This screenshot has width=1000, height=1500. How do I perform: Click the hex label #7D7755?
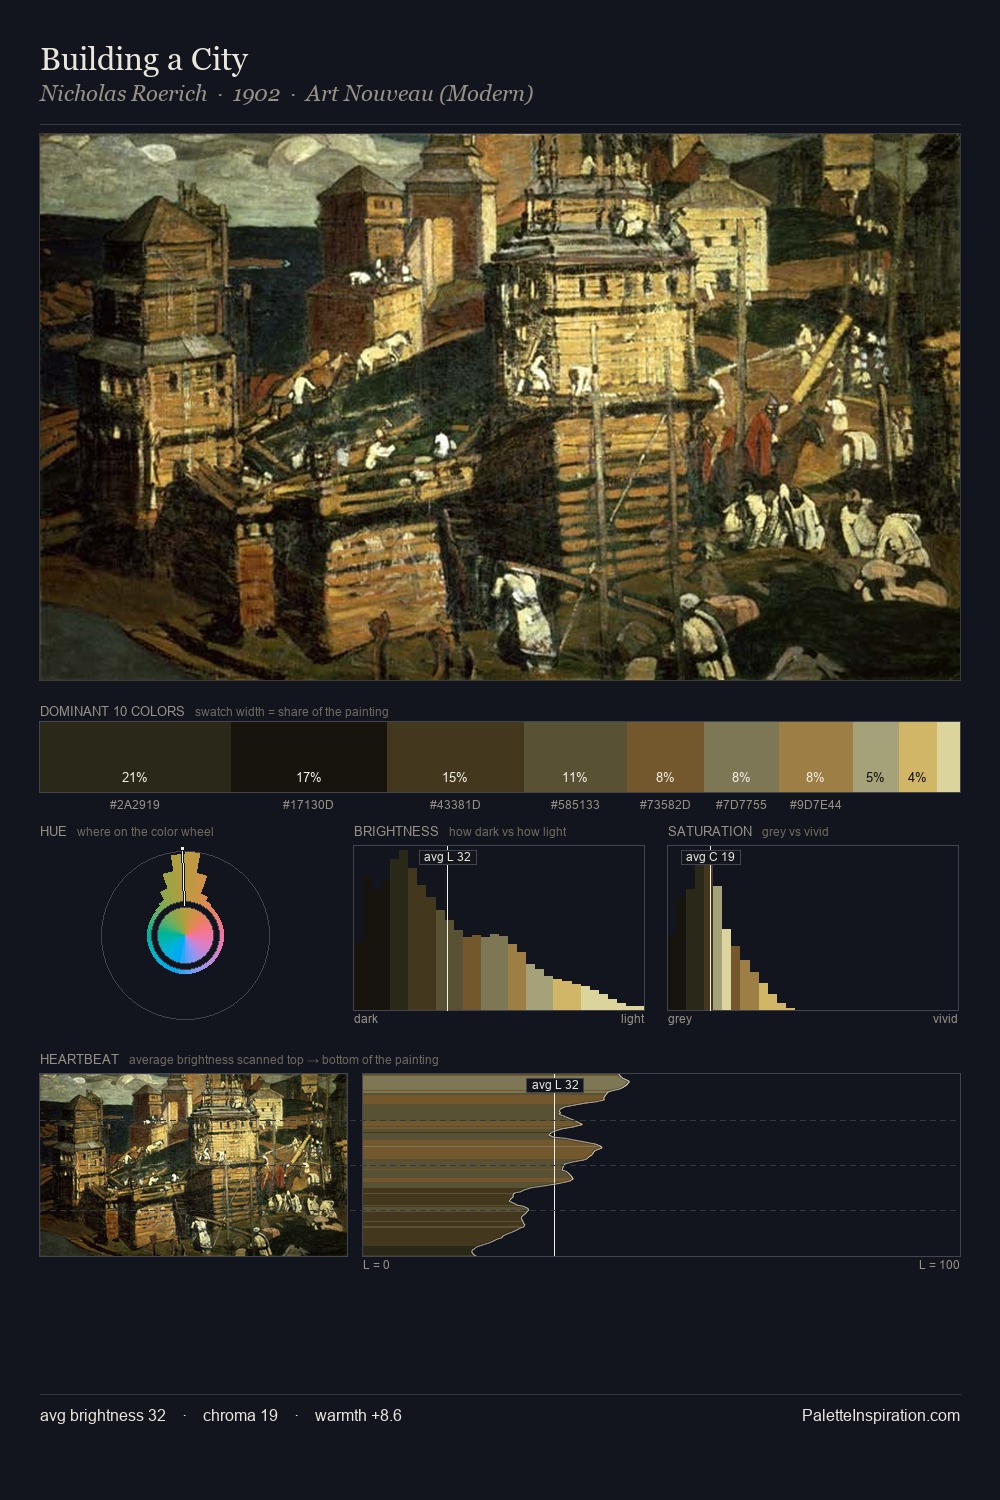point(741,805)
